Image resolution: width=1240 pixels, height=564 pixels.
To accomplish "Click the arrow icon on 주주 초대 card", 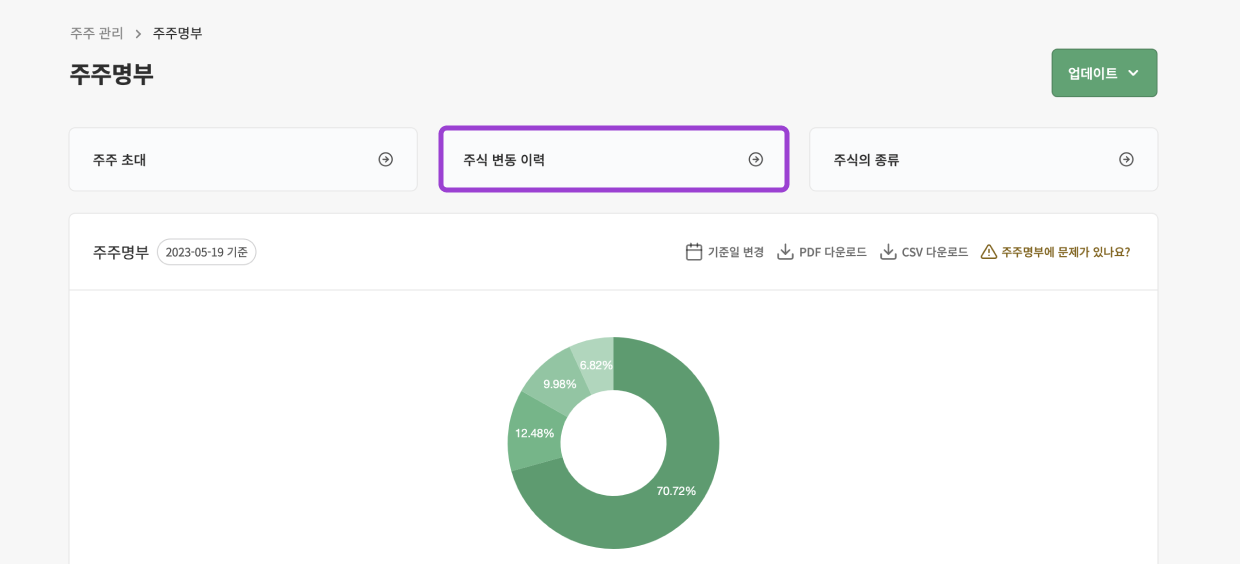I will tap(385, 159).
